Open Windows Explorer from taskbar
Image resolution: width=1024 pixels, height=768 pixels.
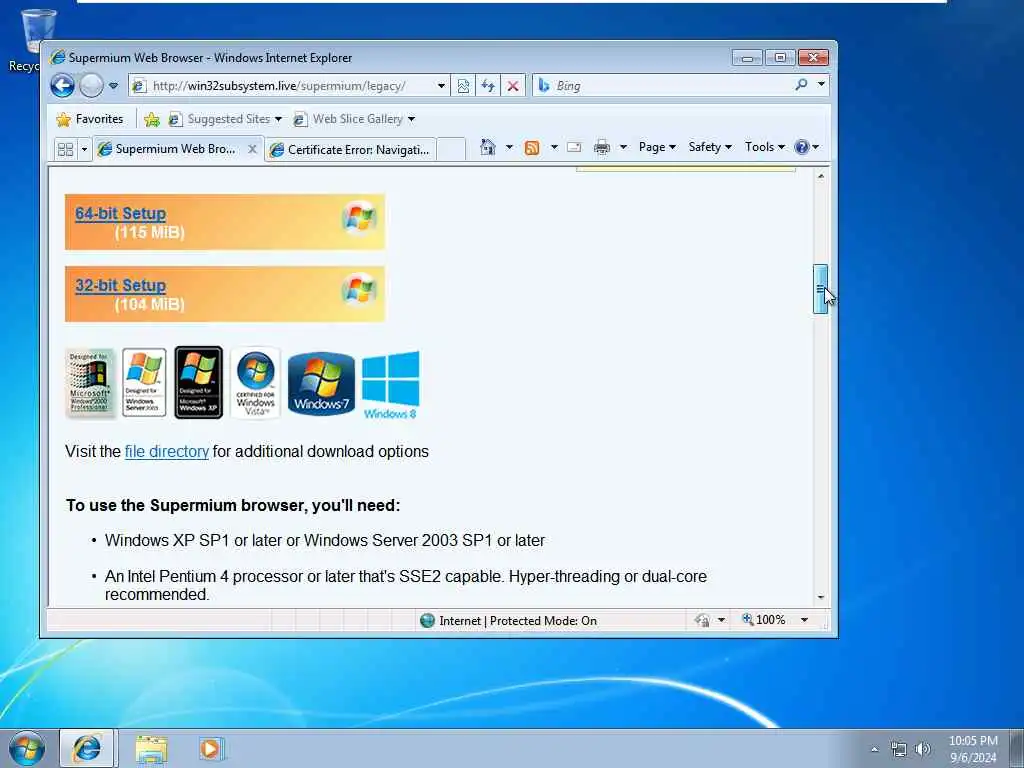pos(152,749)
